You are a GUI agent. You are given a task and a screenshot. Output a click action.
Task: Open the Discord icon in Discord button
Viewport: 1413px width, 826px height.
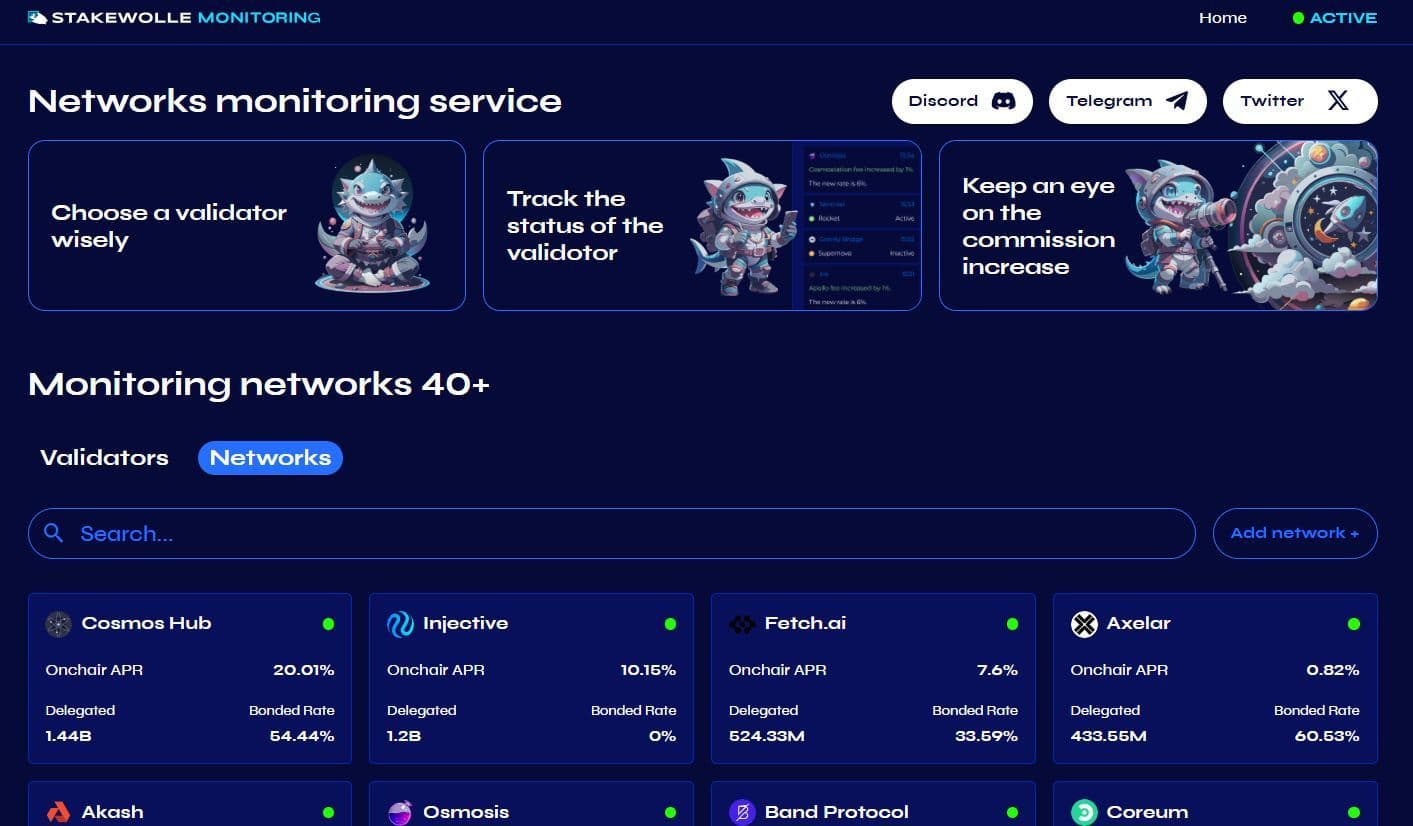(x=1003, y=101)
